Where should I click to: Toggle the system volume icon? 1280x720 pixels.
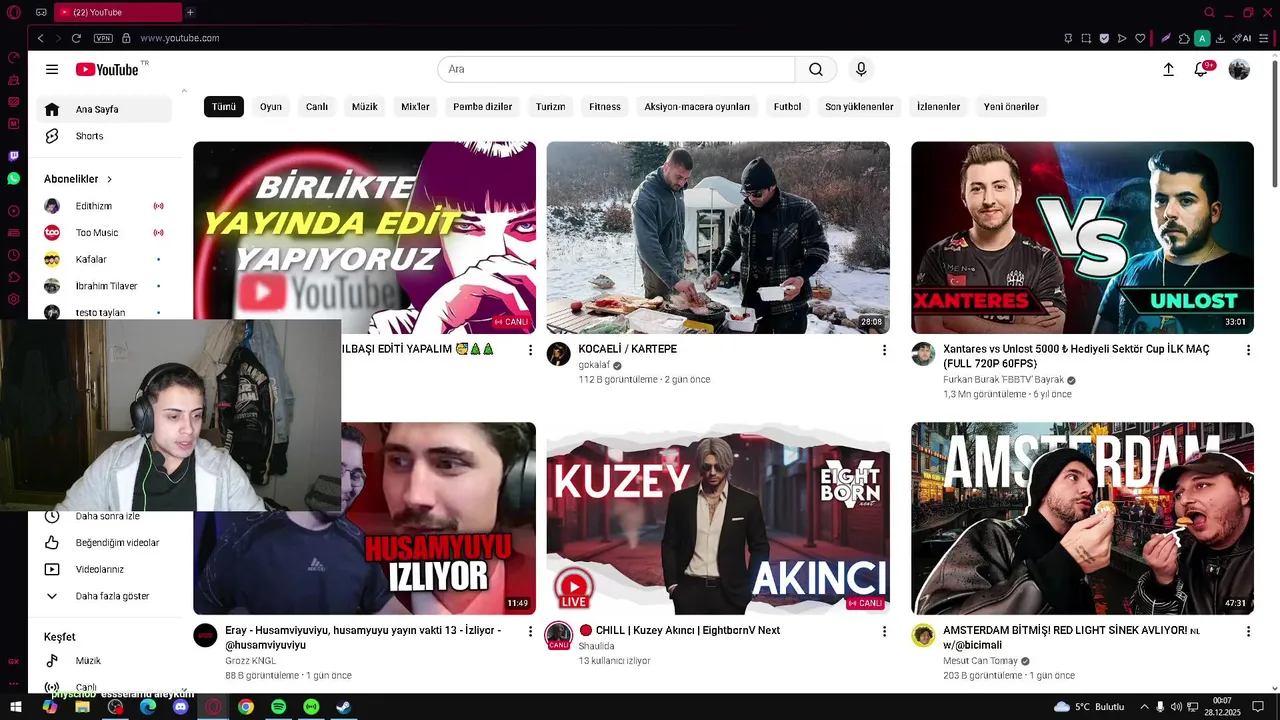point(1176,707)
